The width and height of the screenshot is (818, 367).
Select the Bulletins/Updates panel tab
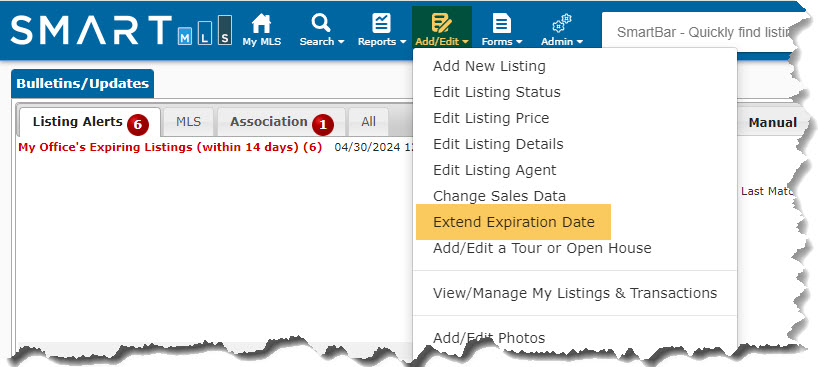[82, 84]
